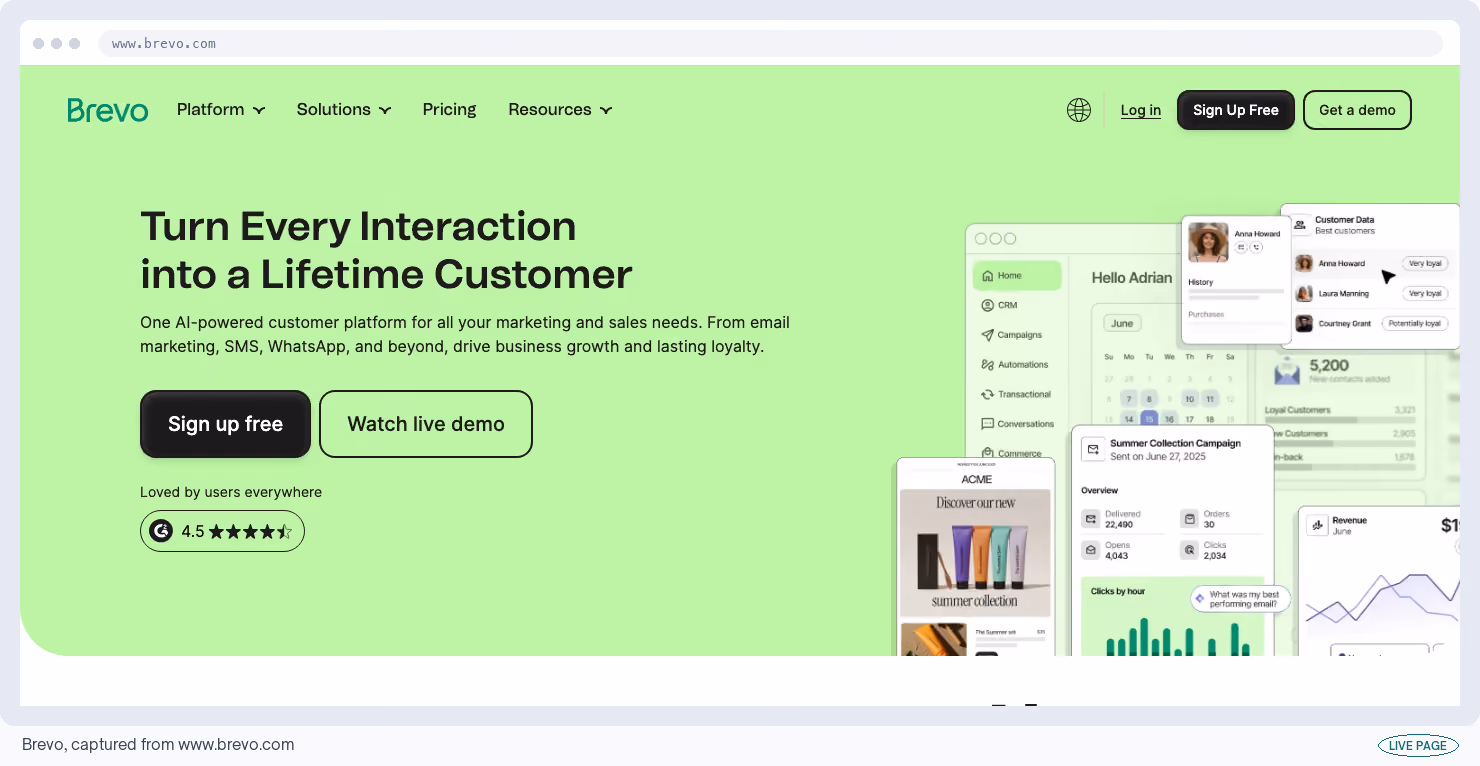
Task: Expand the Resources menu
Action: (x=560, y=110)
